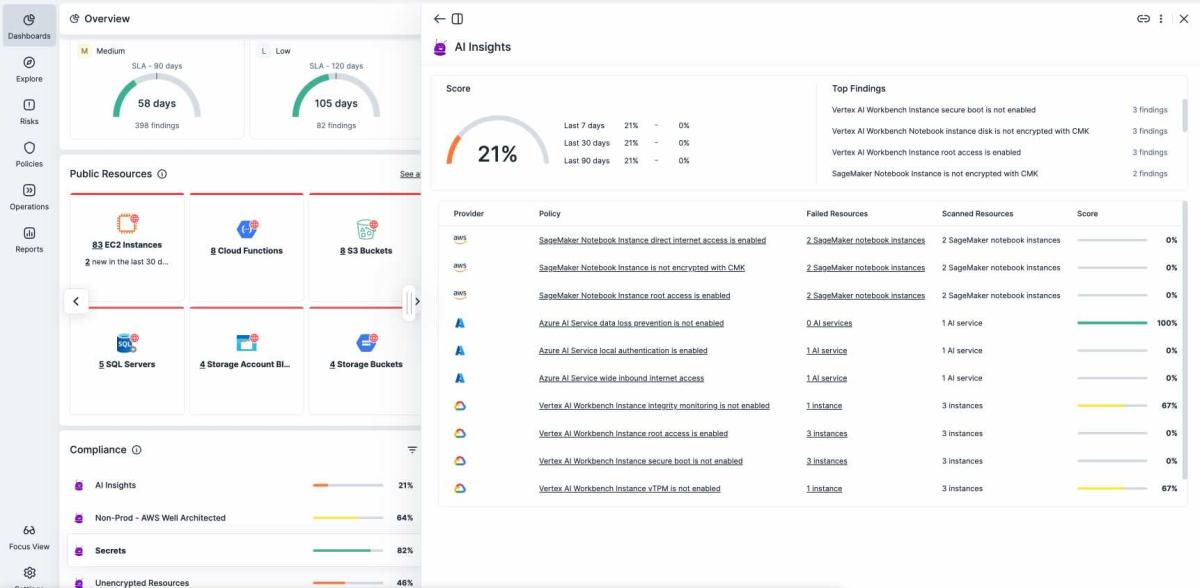This screenshot has height=588, width=1200.
Task: Select the Reports icon
Action: [x=29, y=238]
